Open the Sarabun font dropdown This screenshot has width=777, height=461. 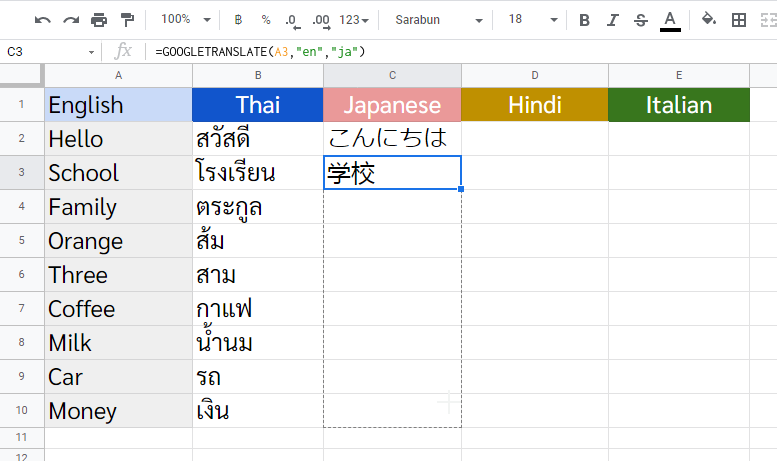pos(439,20)
